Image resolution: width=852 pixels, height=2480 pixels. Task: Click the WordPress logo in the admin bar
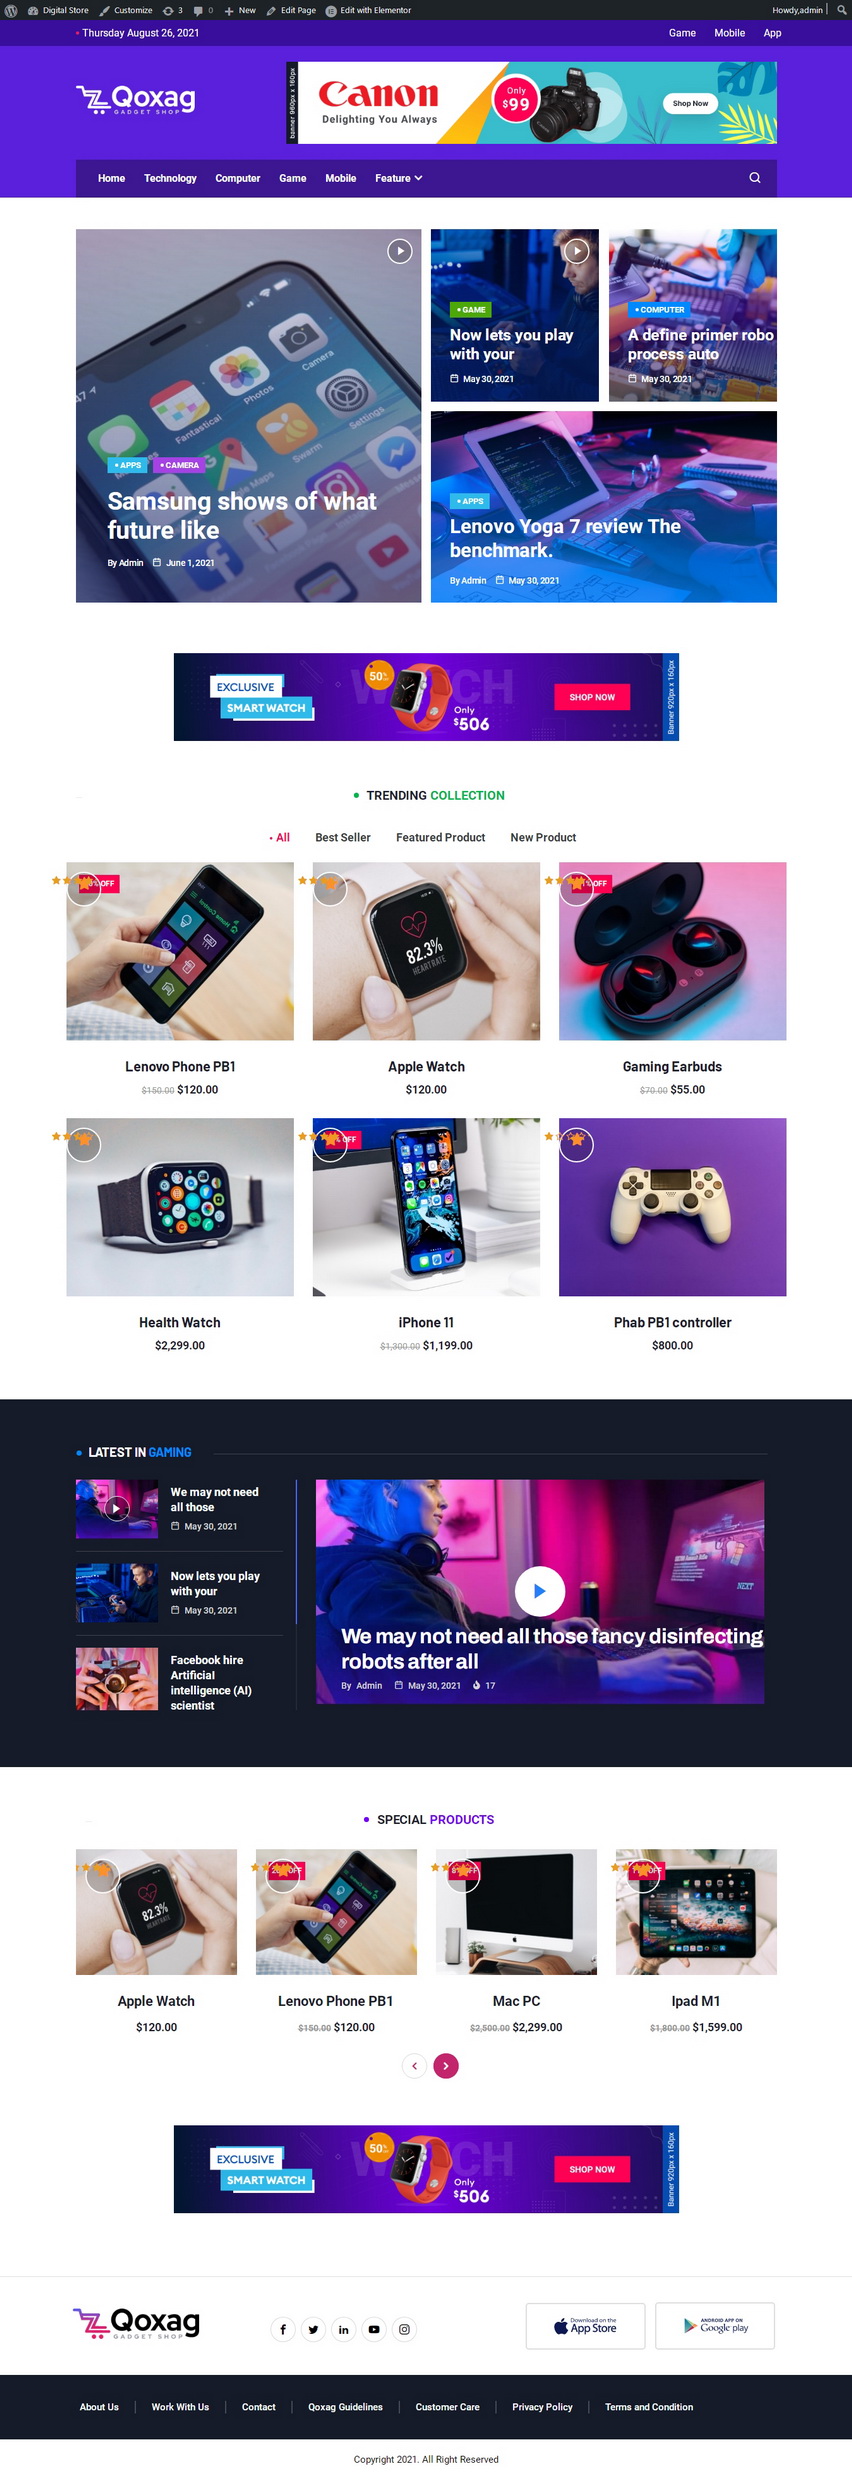click(x=11, y=10)
